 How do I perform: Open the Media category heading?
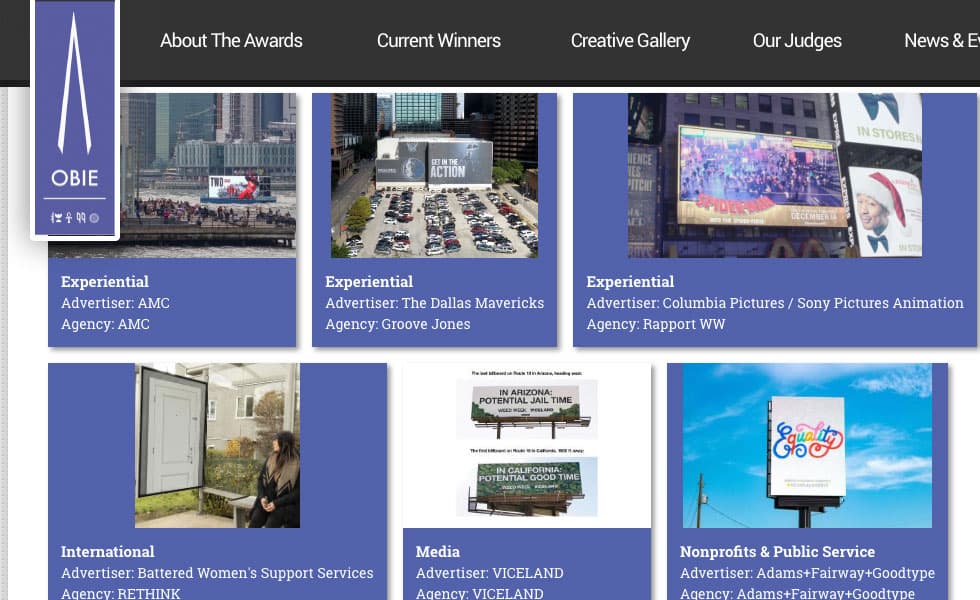click(x=438, y=552)
